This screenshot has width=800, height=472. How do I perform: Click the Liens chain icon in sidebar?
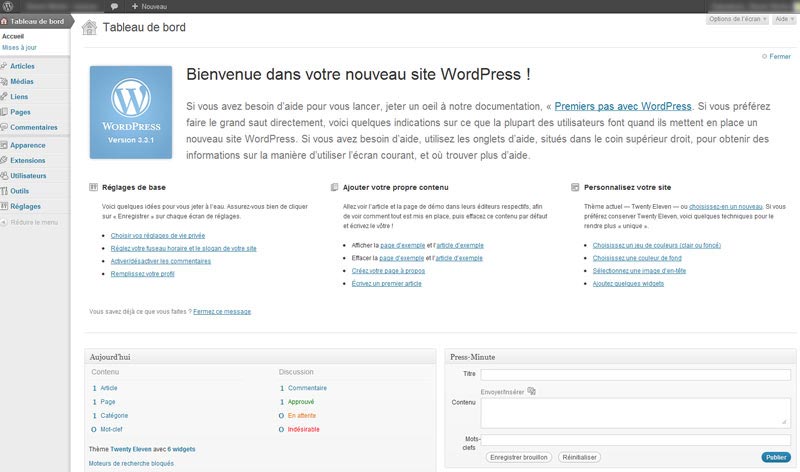point(4,96)
